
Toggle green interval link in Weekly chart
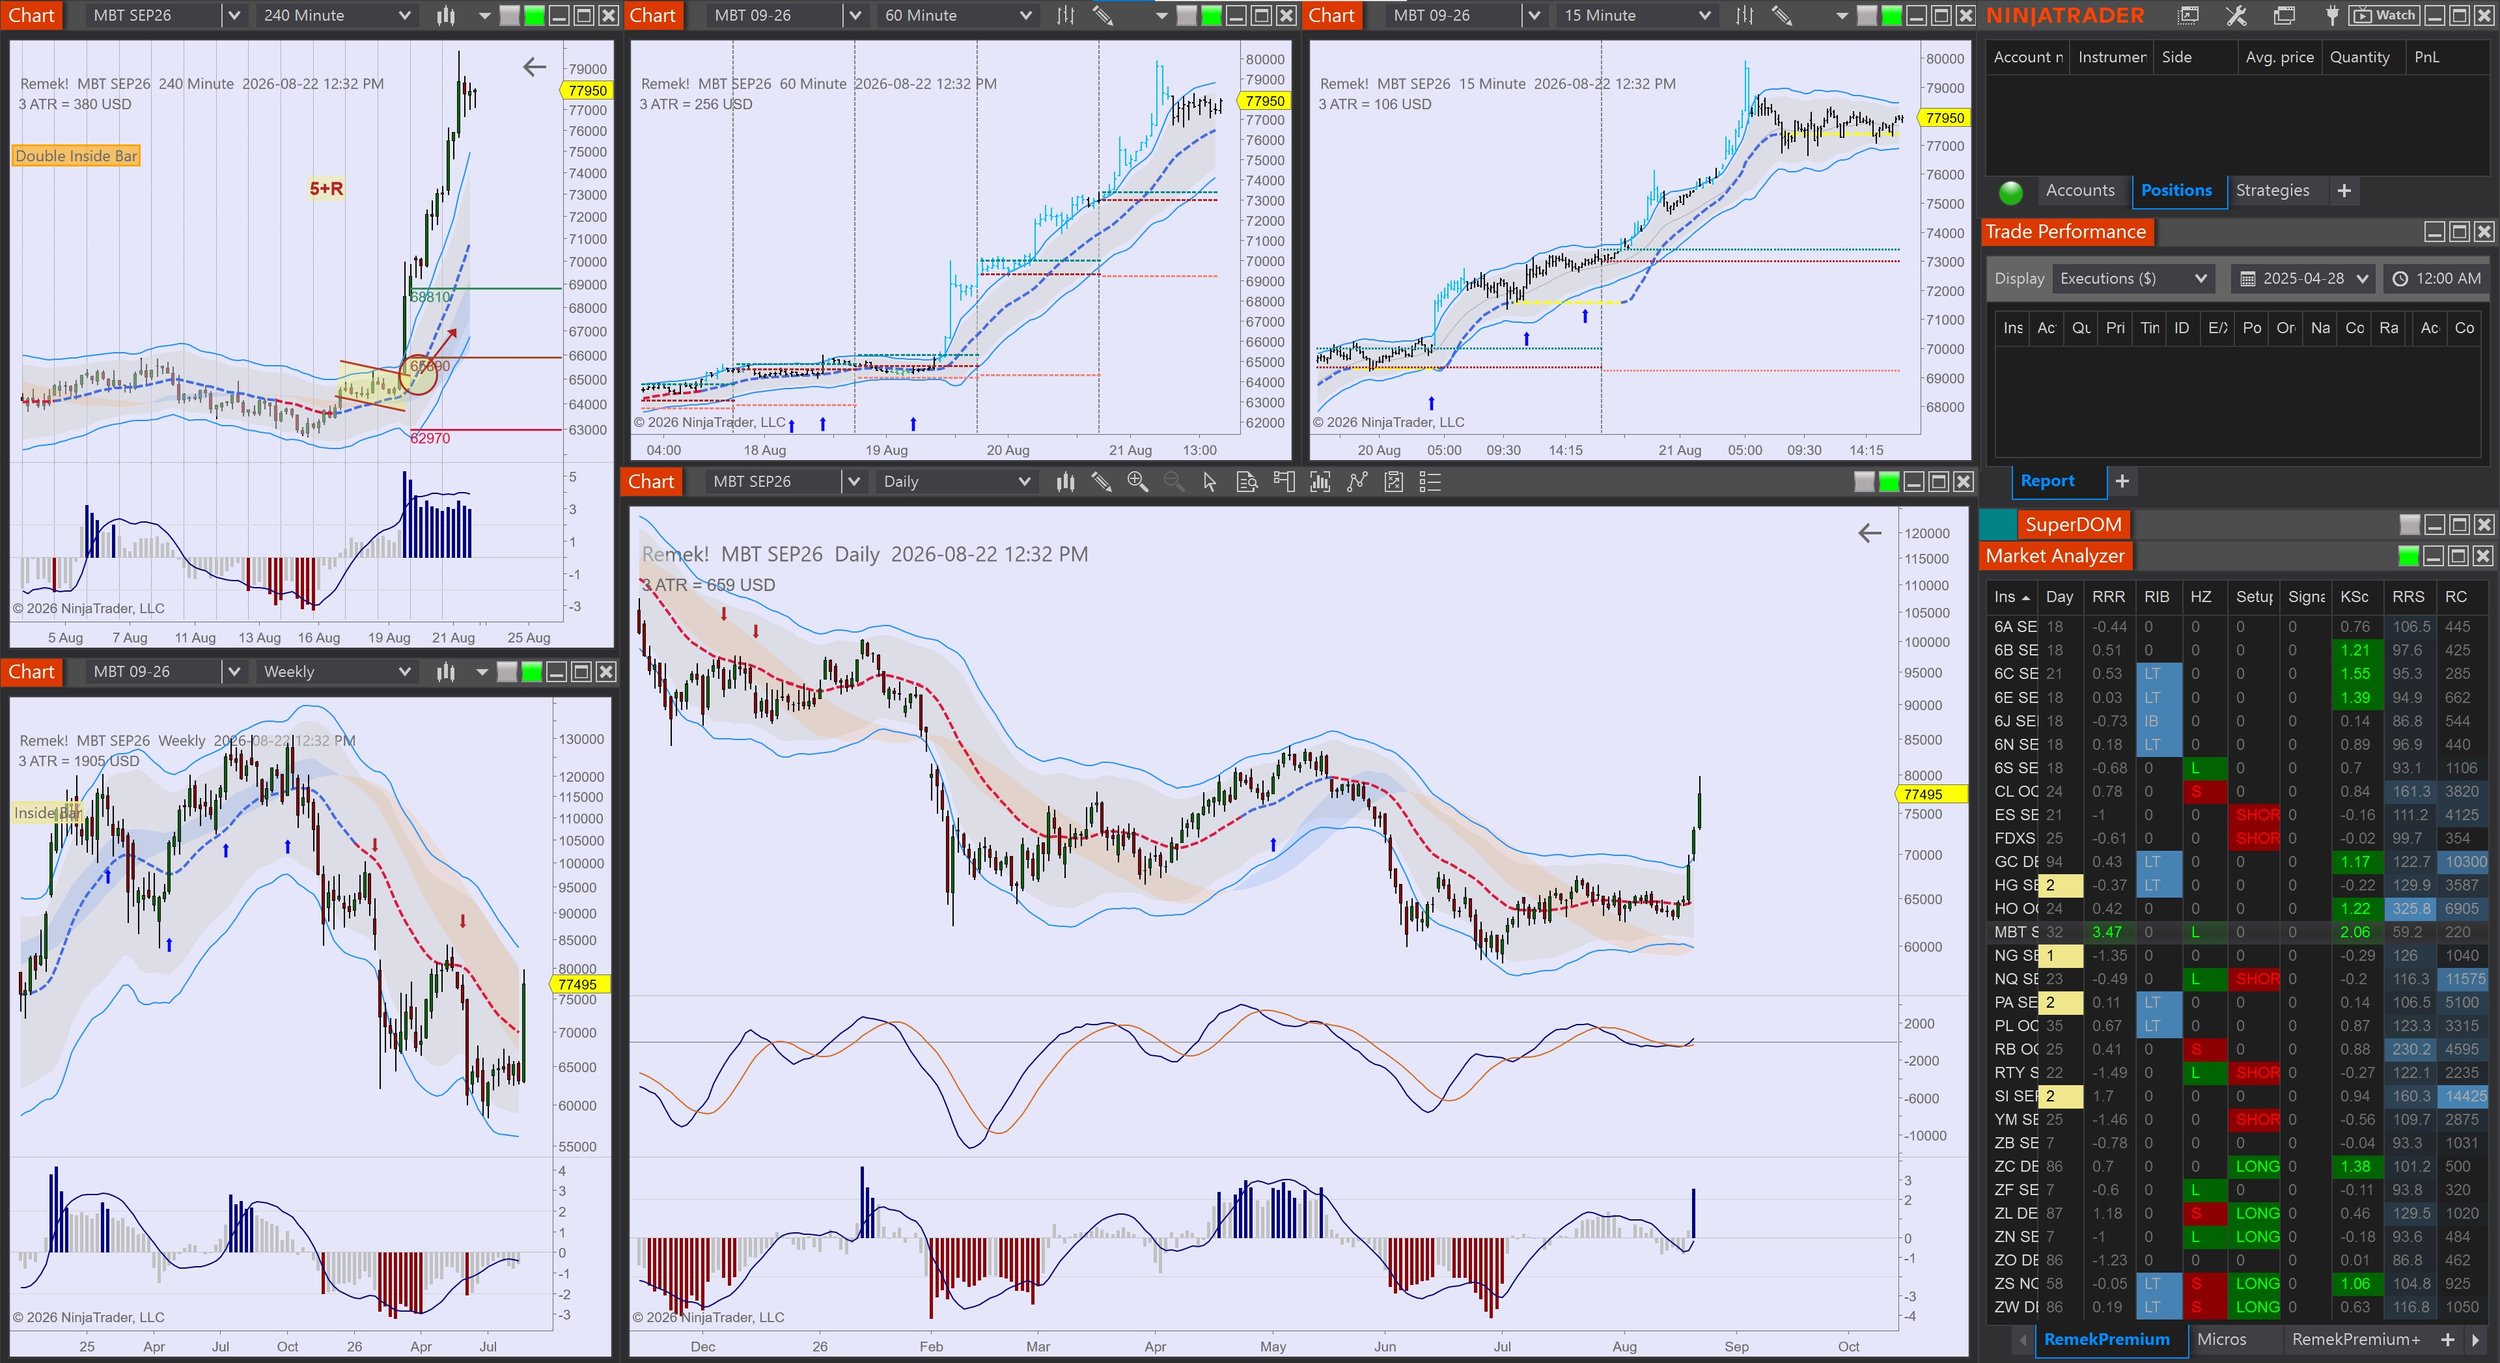532,672
